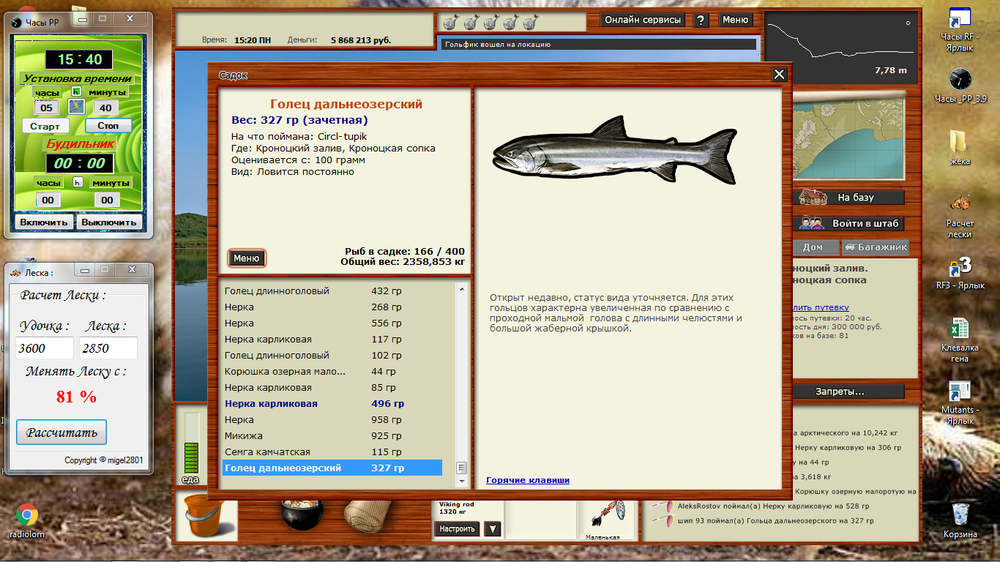Screen dimensions: 1000x562
Task: Click the burlap sack icon
Action: pyautogui.click(x=369, y=515)
